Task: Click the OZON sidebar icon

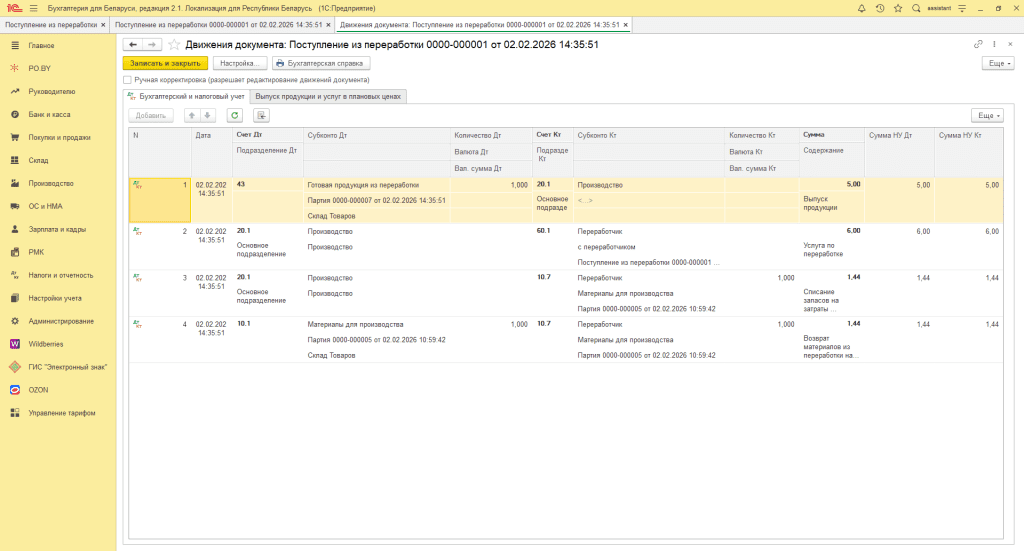Action: point(15,390)
